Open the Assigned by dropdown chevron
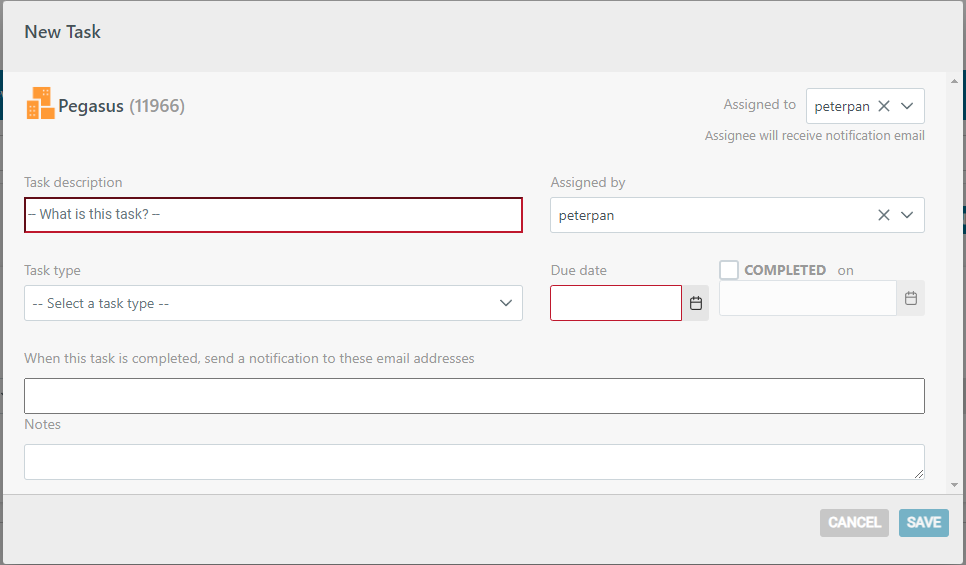 [x=907, y=215]
